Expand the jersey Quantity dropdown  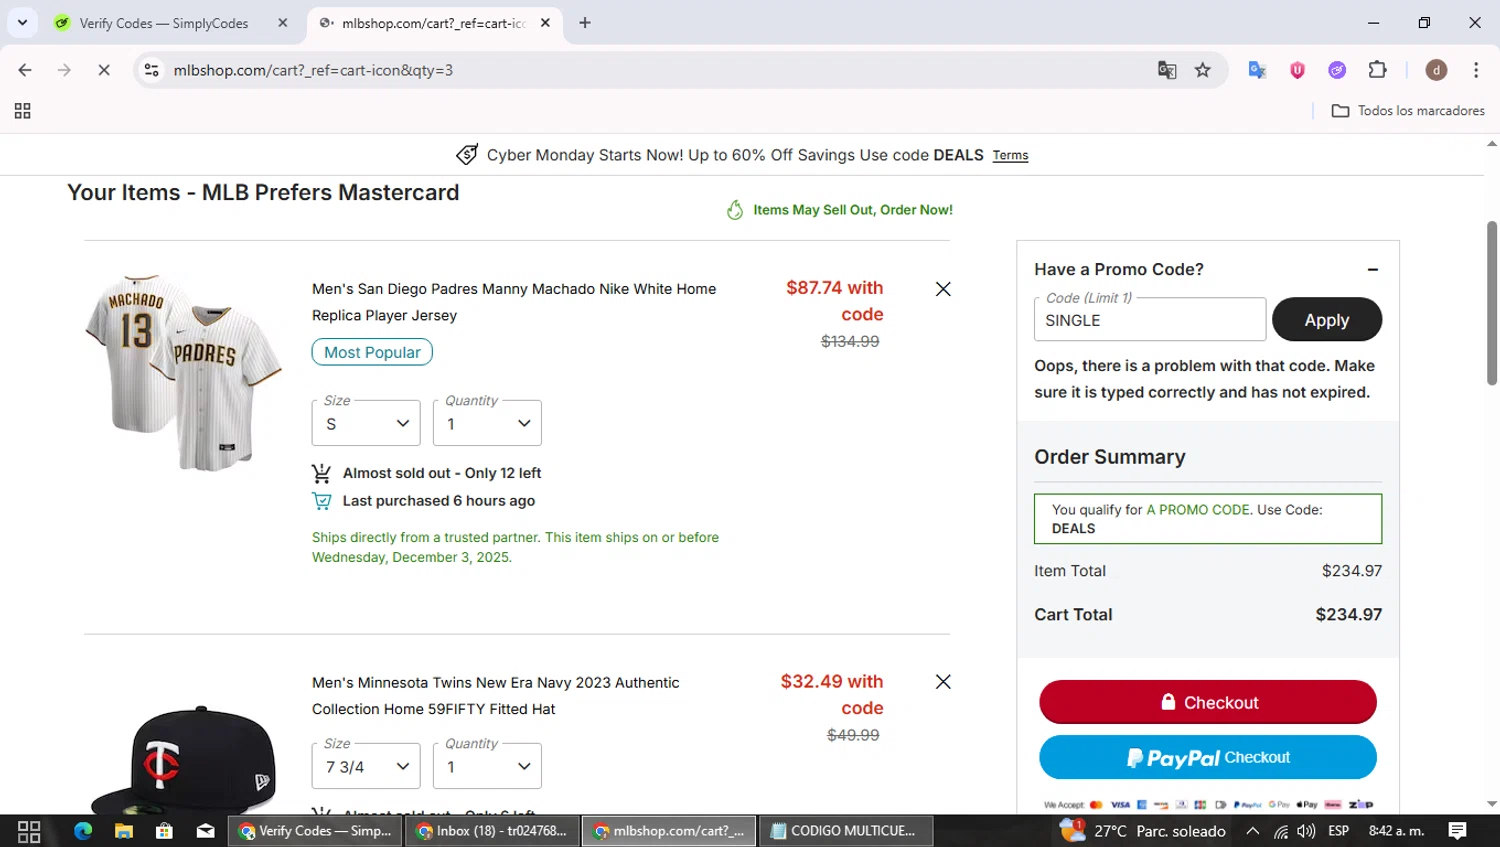click(x=487, y=423)
